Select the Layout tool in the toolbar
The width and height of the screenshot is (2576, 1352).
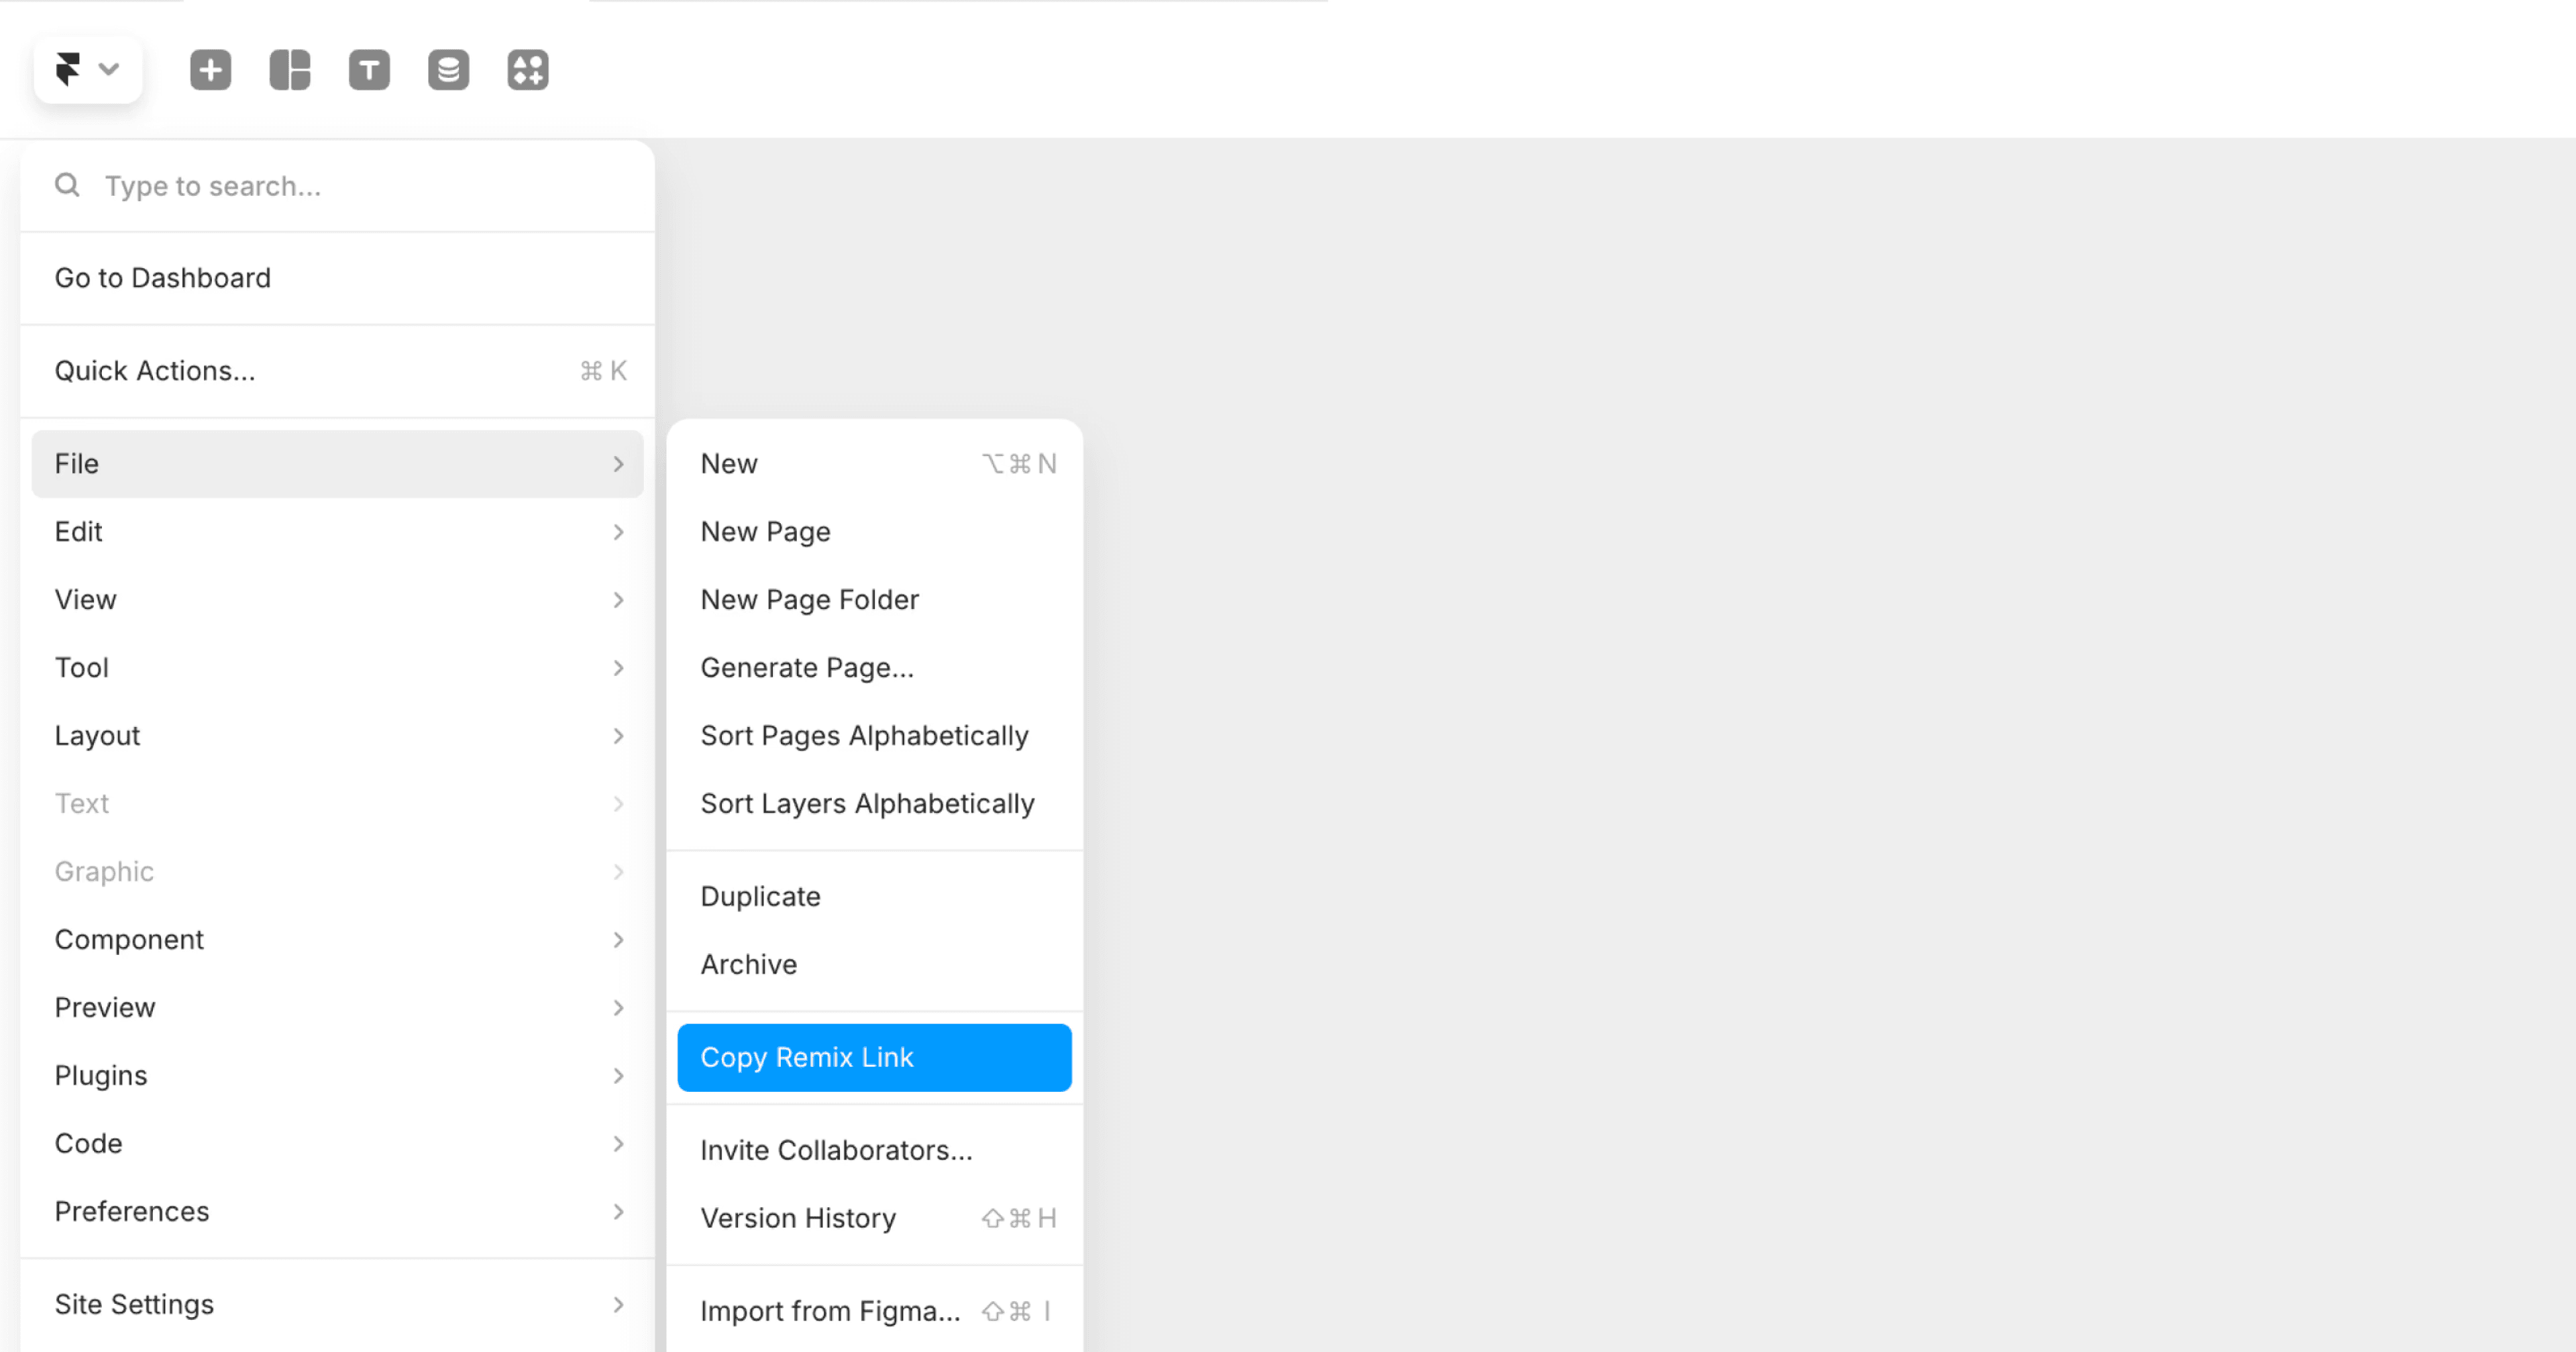point(289,69)
